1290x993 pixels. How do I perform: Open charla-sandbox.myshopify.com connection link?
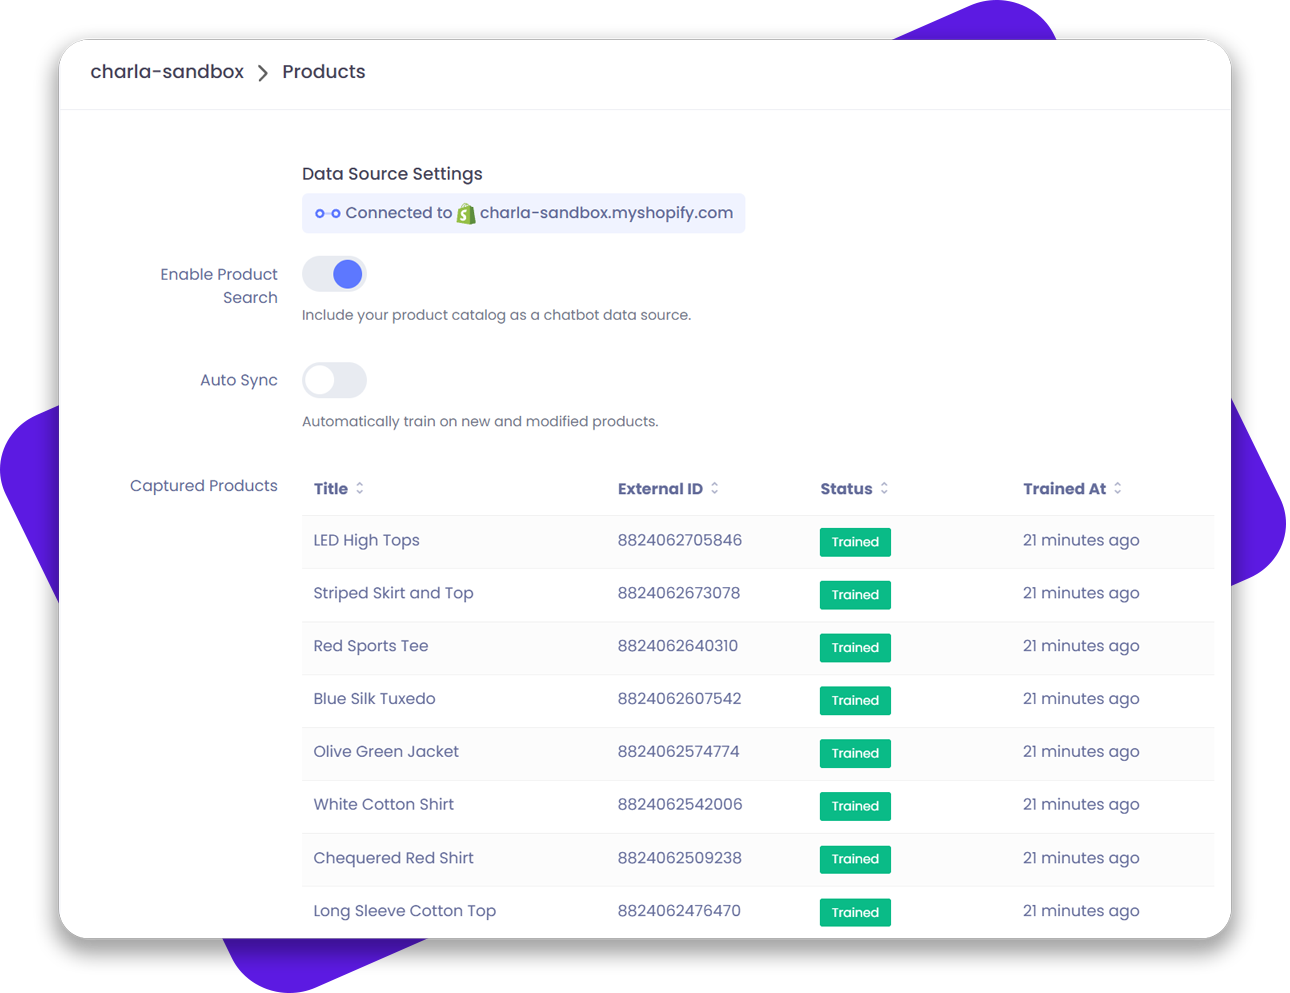606,213
